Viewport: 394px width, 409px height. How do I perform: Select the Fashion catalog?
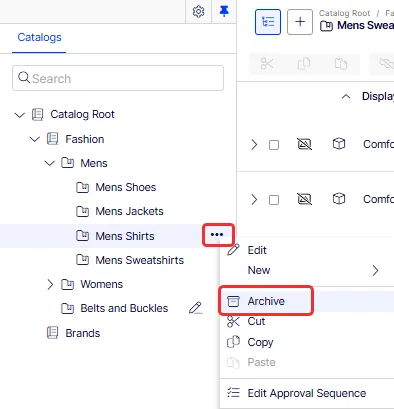coord(85,139)
